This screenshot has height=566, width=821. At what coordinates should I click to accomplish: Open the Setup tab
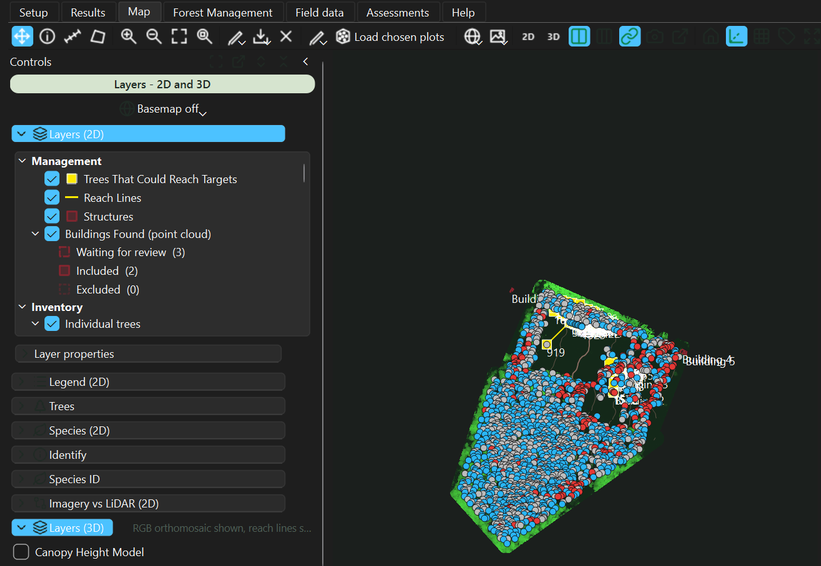click(34, 12)
